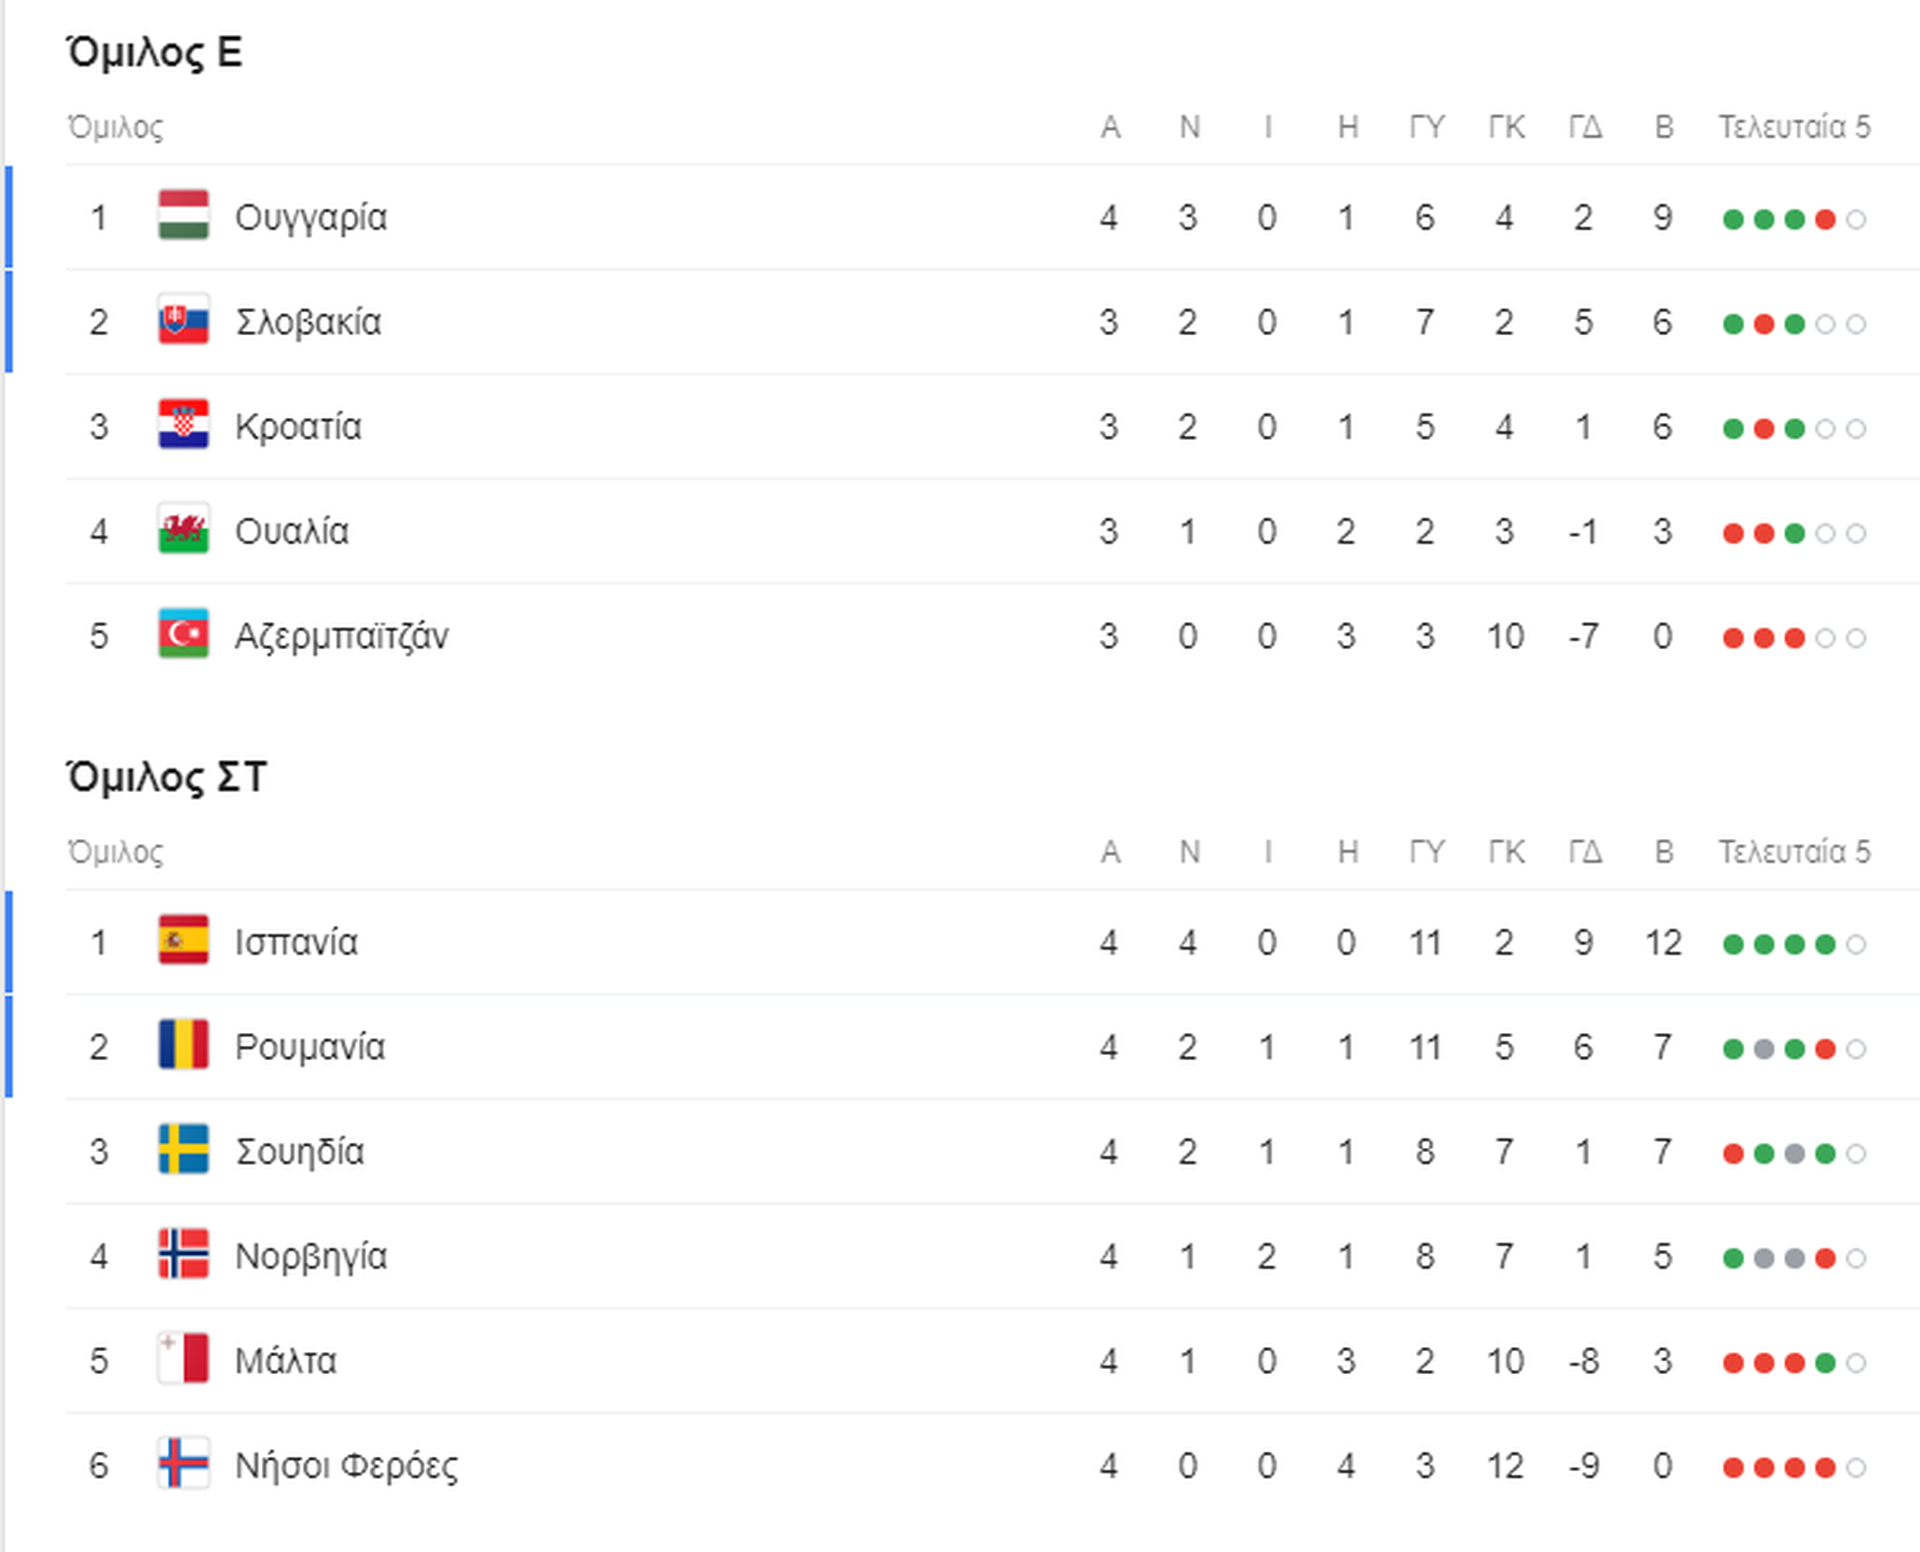Image resolution: width=1920 pixels, height=1552 pixels.
Task: Open the Ουγγαρία team link
Action: (x=311, y=218)
